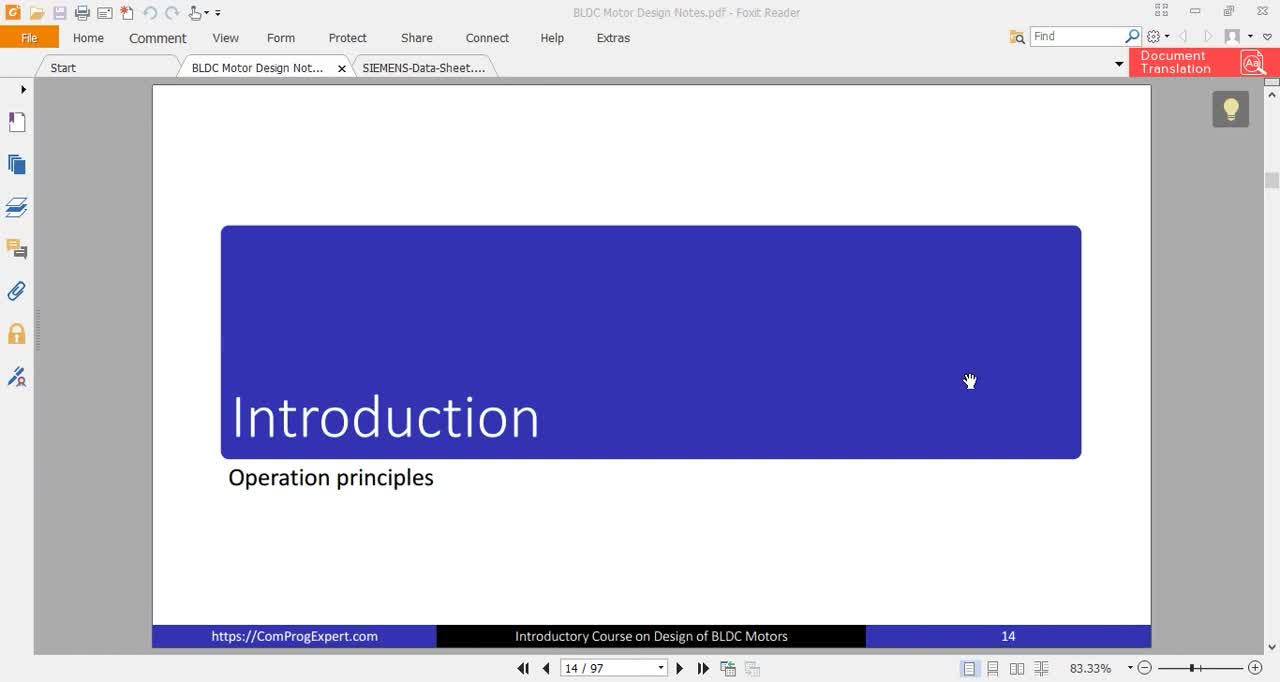
Task: Open the Layers panel
Action: (x=17, y=207)
